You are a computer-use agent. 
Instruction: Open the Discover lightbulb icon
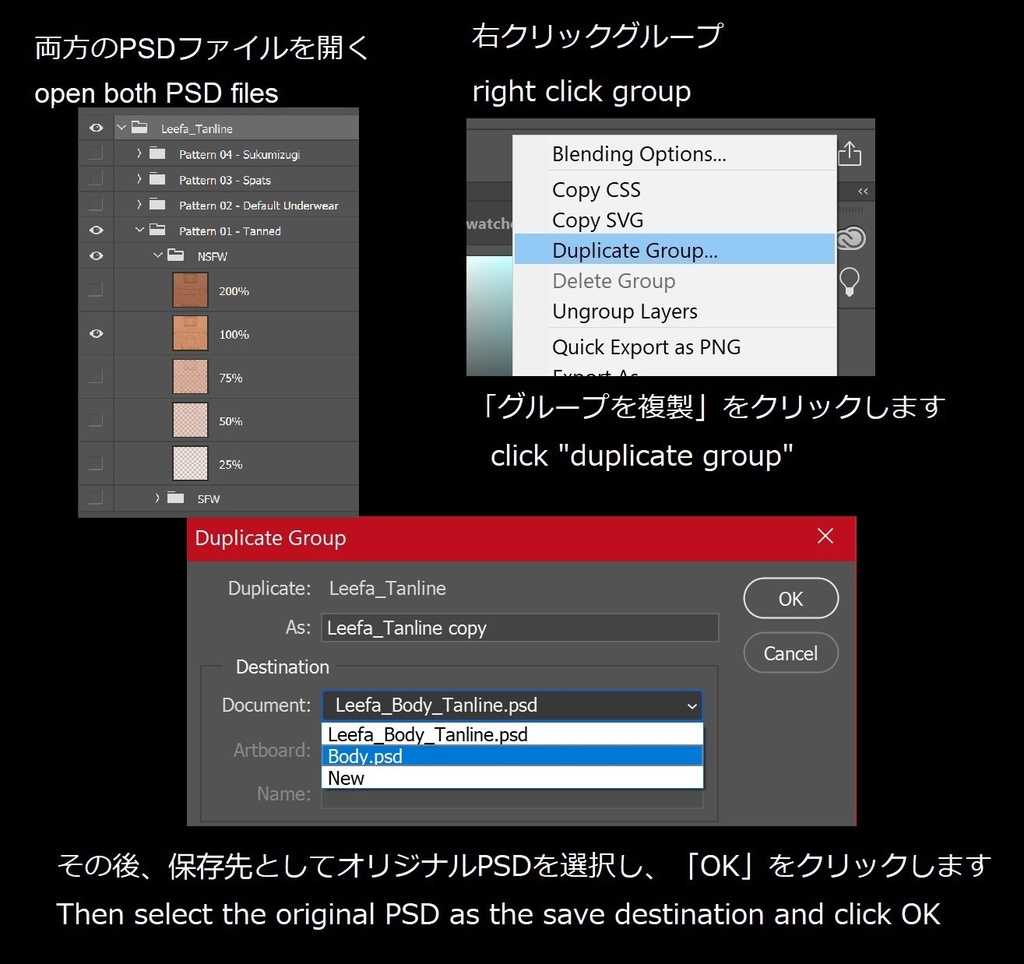(x=849, y=277)
